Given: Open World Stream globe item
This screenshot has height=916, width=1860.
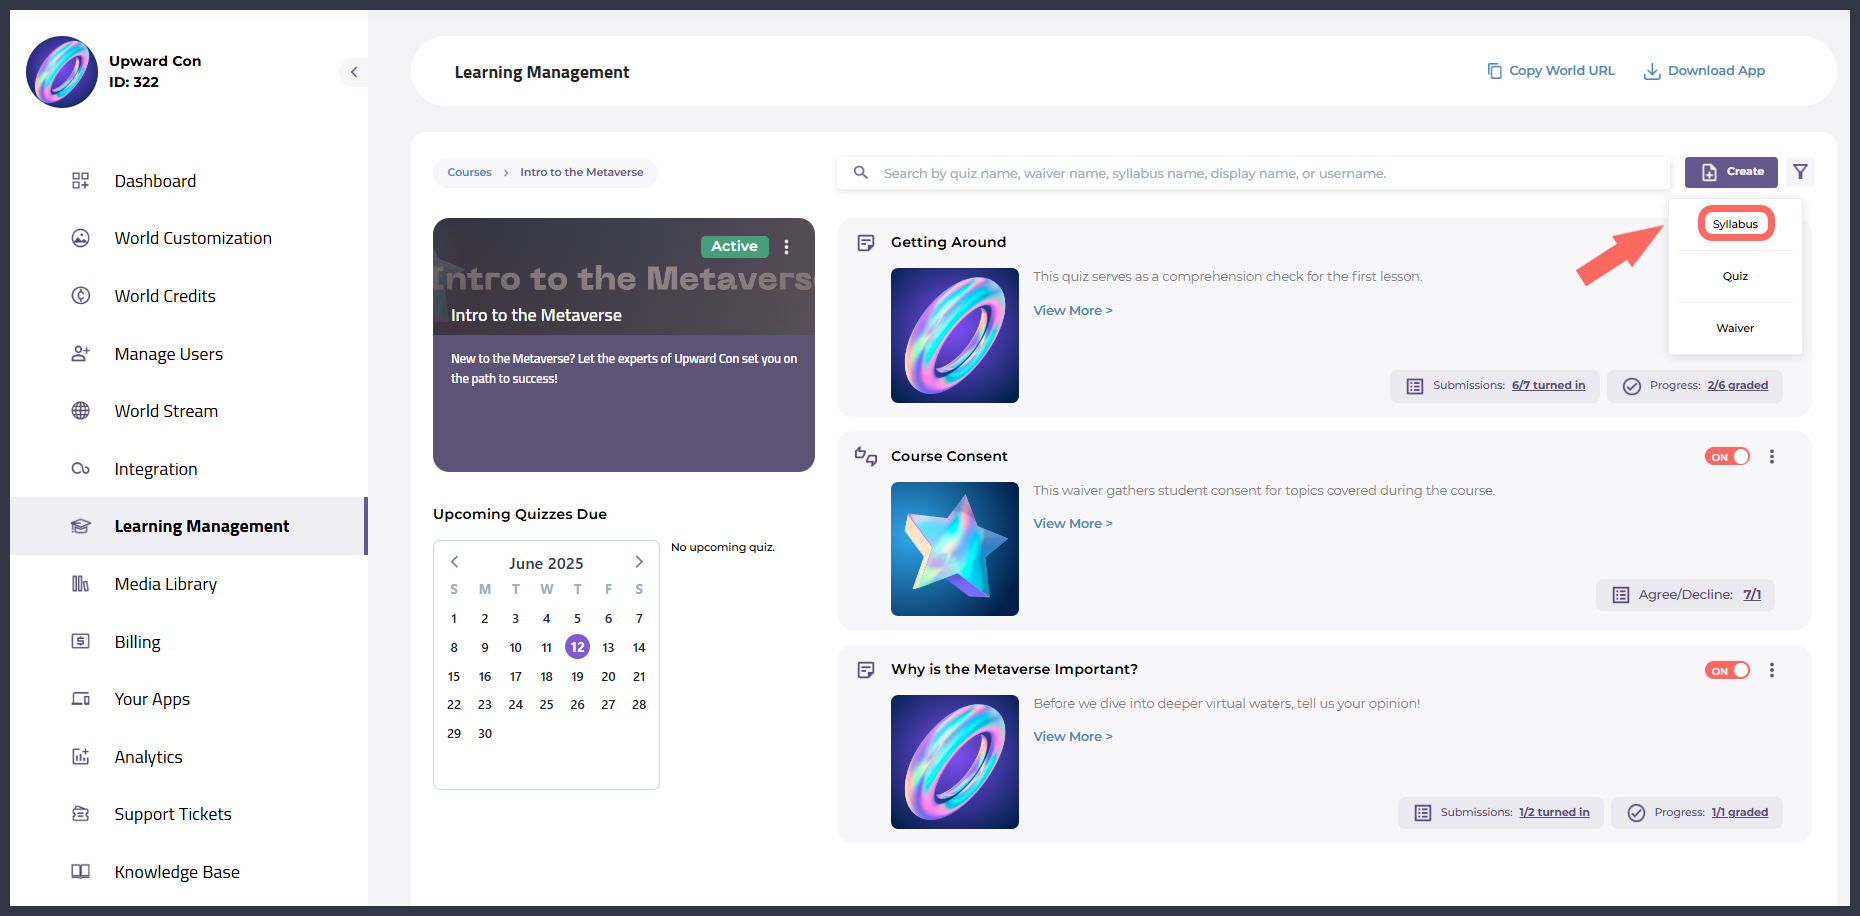Looking at the screenshot, I should [166, 411].
